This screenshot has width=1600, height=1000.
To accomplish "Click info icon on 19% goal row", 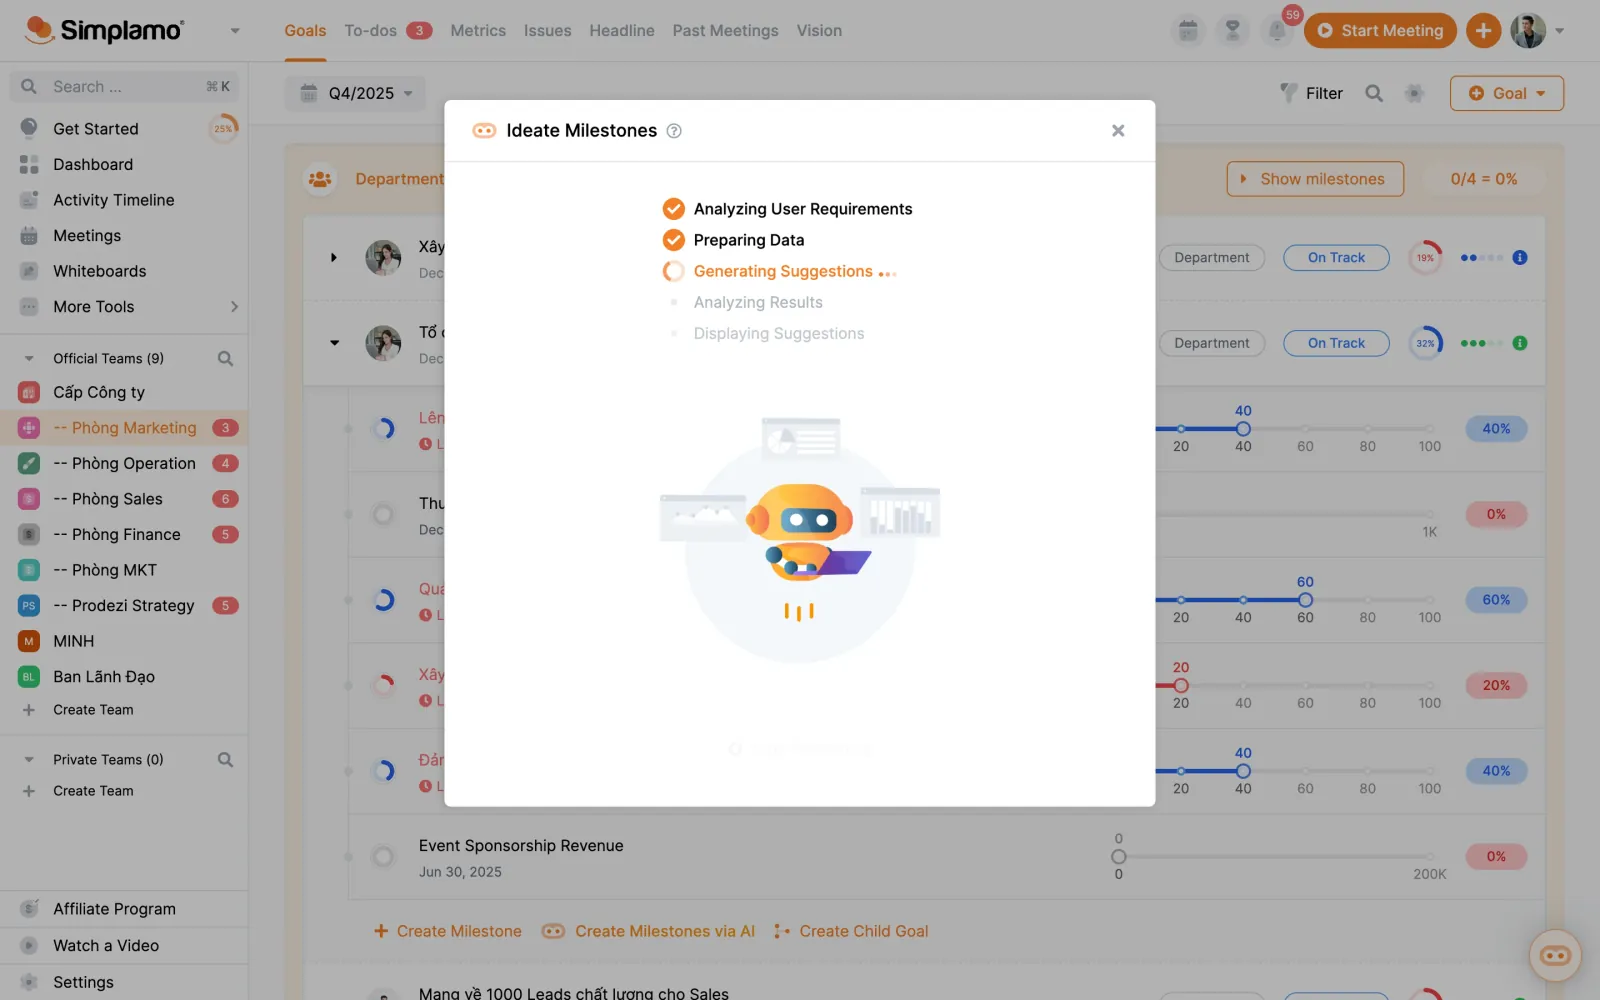I will click(1520, 258).
